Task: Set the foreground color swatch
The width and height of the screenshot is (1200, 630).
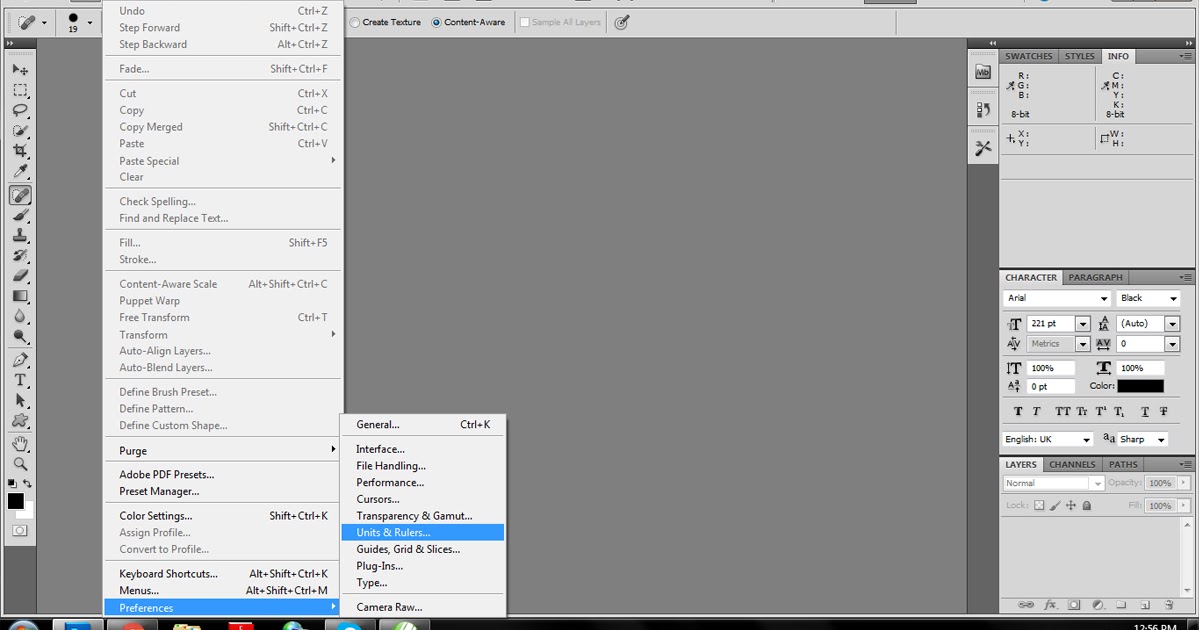Action: pos(14,501)
